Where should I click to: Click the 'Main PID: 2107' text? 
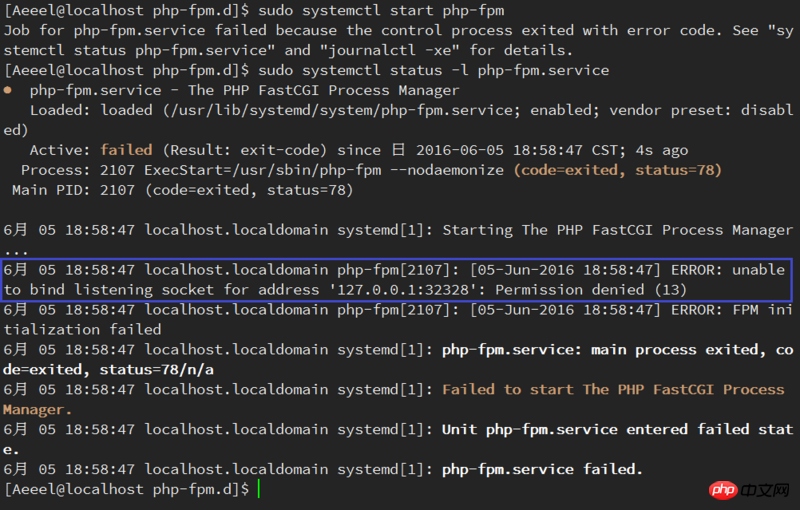tap(73, 190)
